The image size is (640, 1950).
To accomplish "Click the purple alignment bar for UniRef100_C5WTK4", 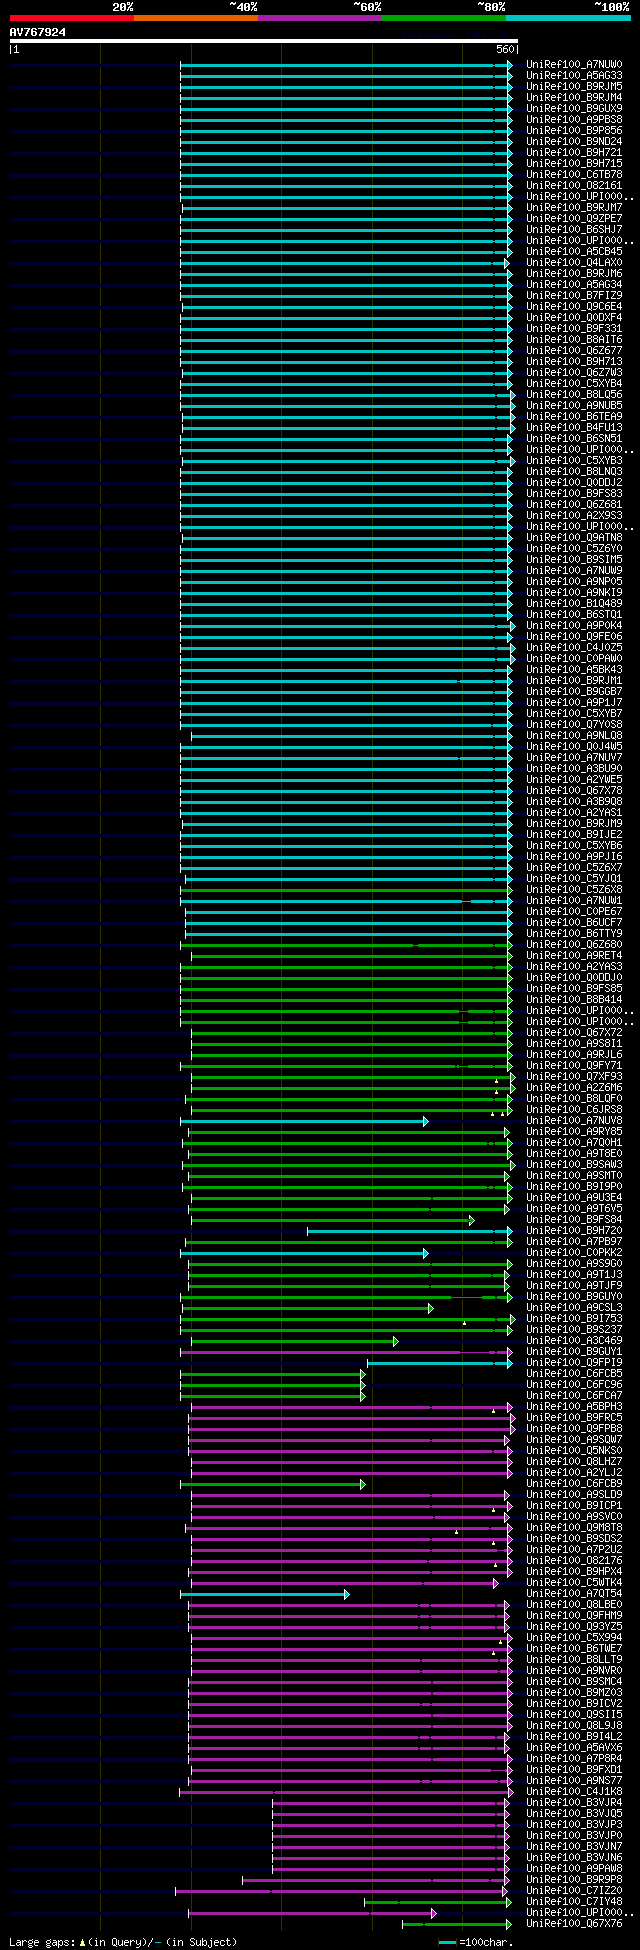I will (x=345, y=1583).
